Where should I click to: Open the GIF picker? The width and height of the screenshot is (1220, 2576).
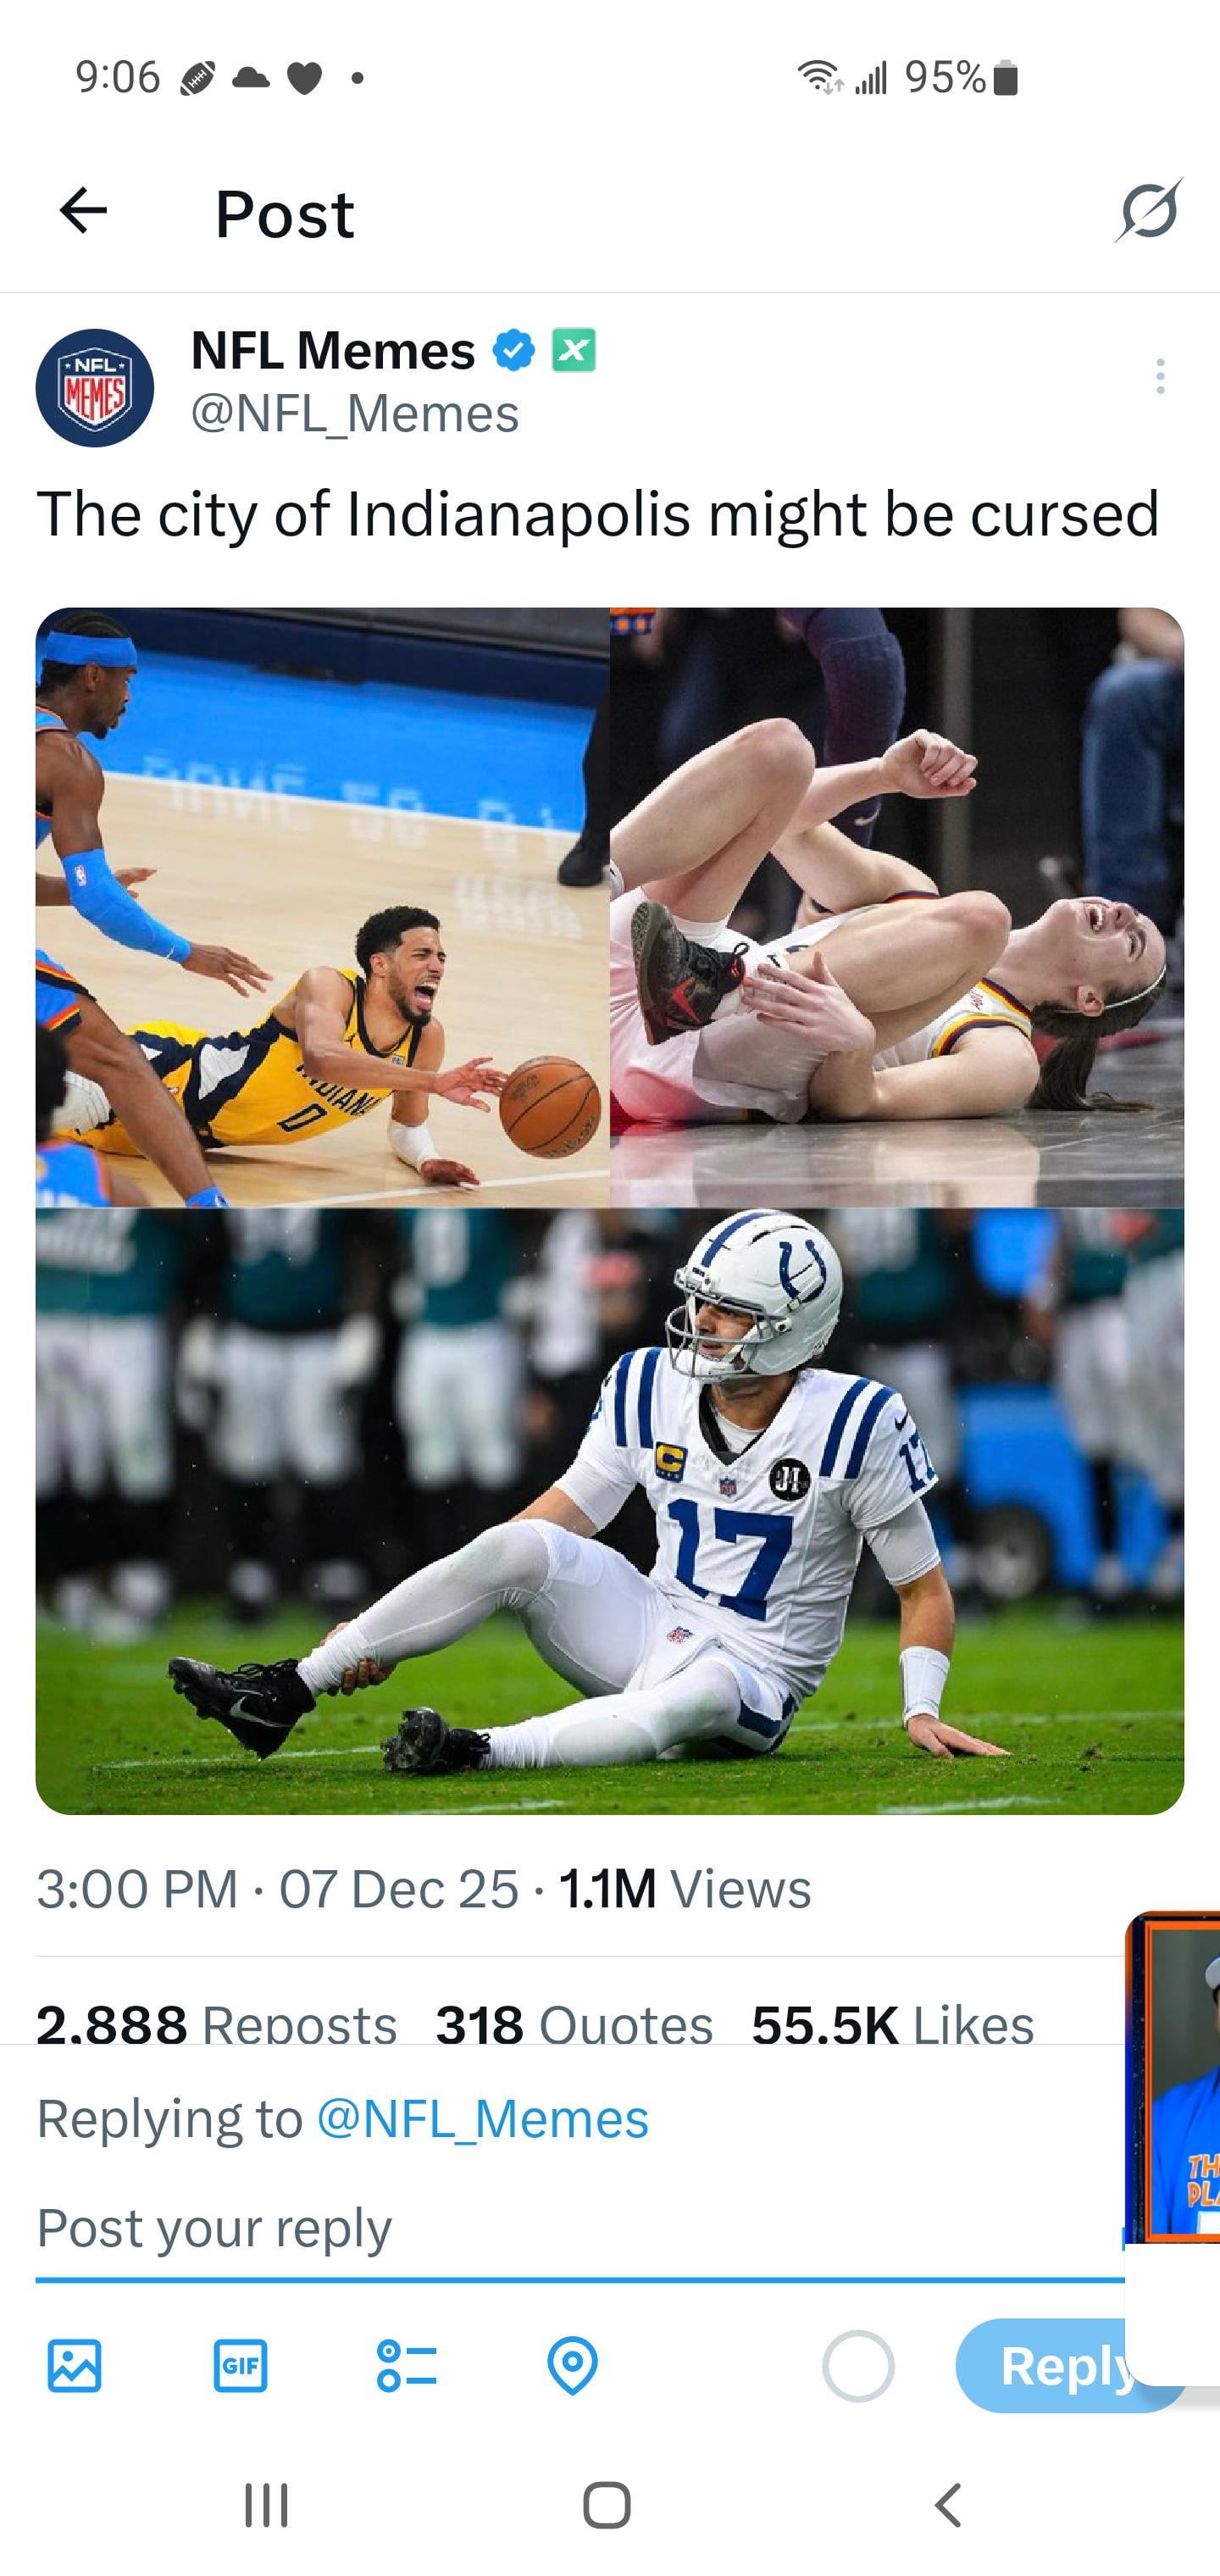240,2365
